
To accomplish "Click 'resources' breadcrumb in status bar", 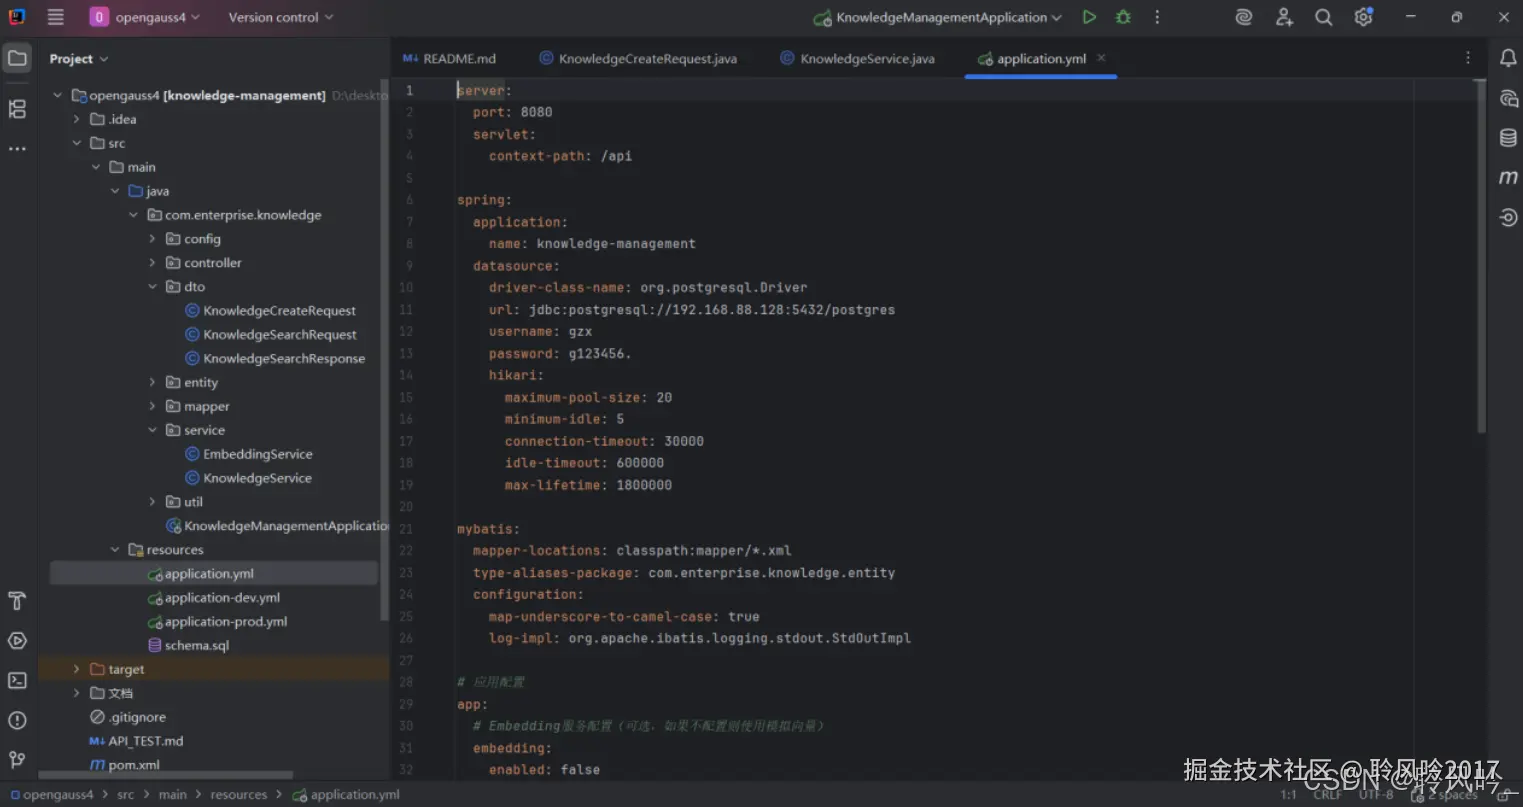I will pos(238,795).
